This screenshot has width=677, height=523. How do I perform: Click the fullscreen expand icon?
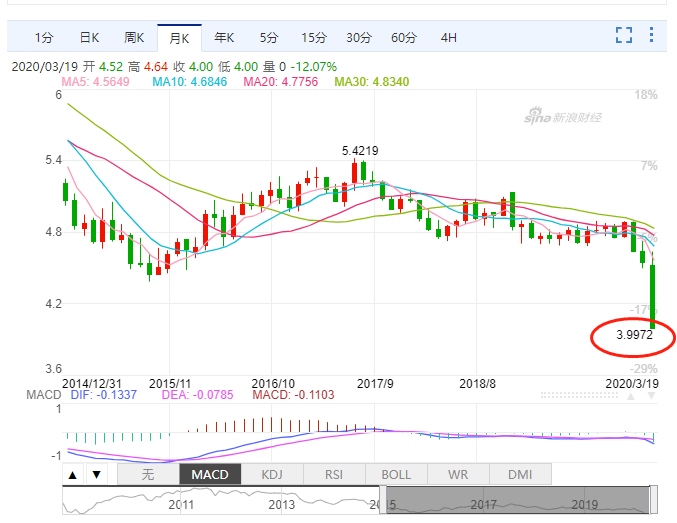coord(624,36)
